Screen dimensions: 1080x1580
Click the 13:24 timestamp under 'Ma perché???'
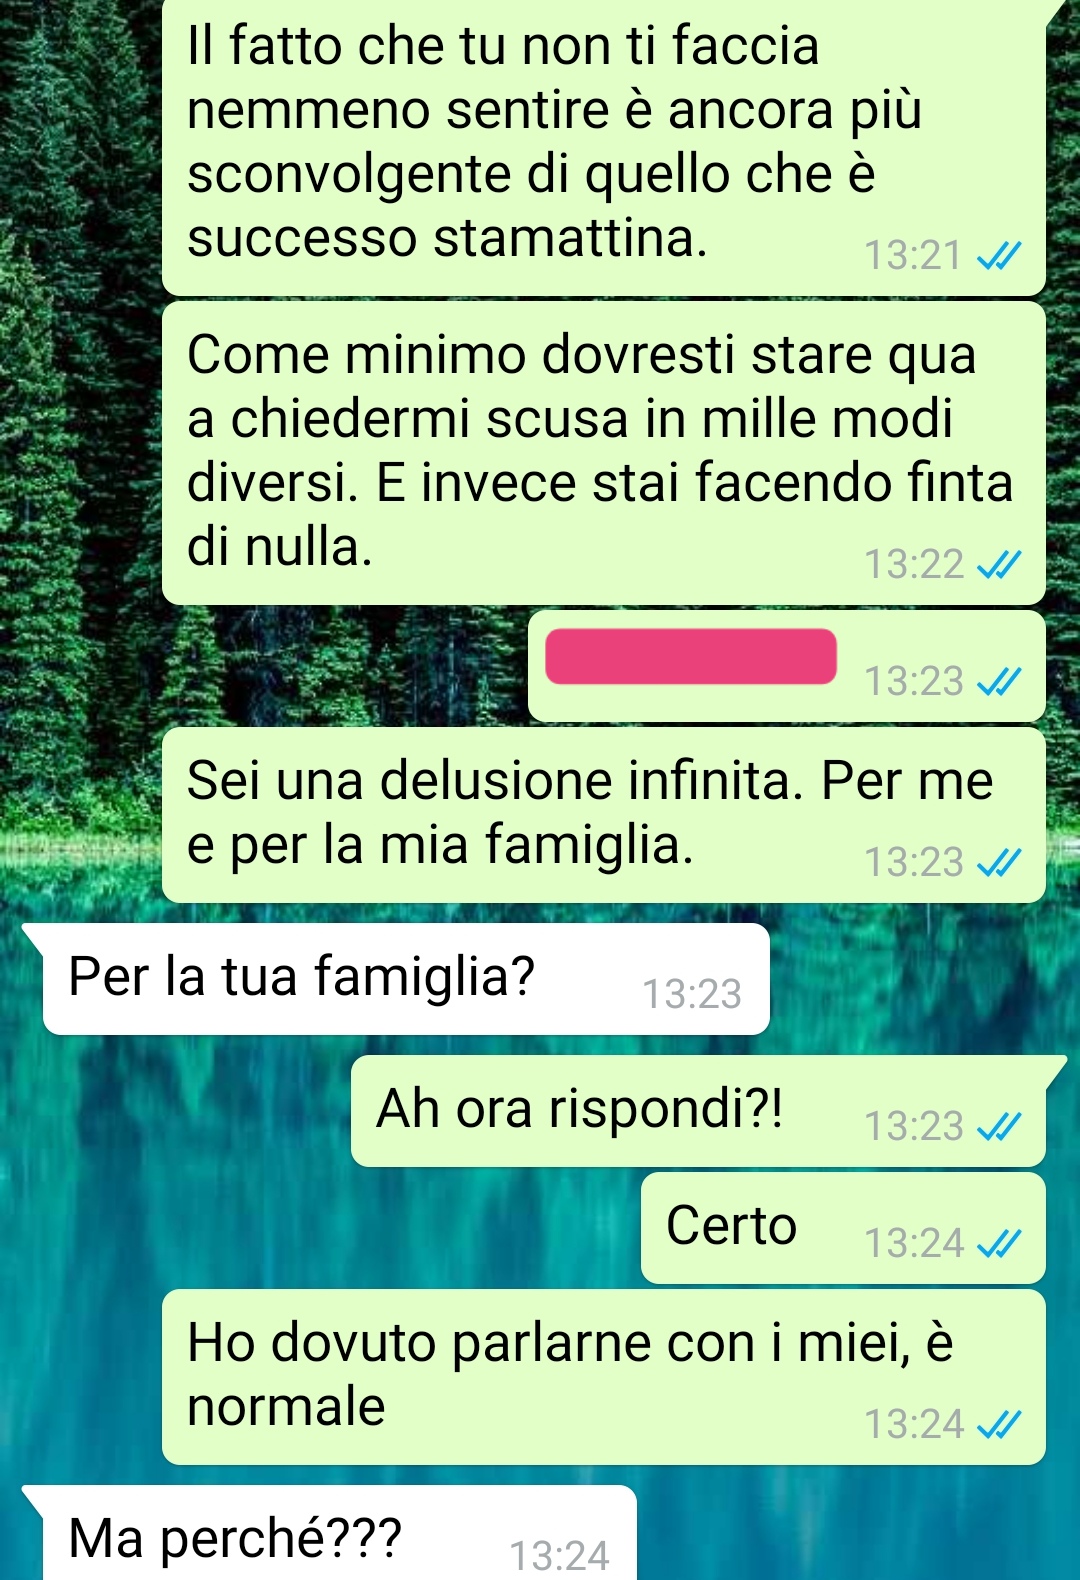point(559,1556)
